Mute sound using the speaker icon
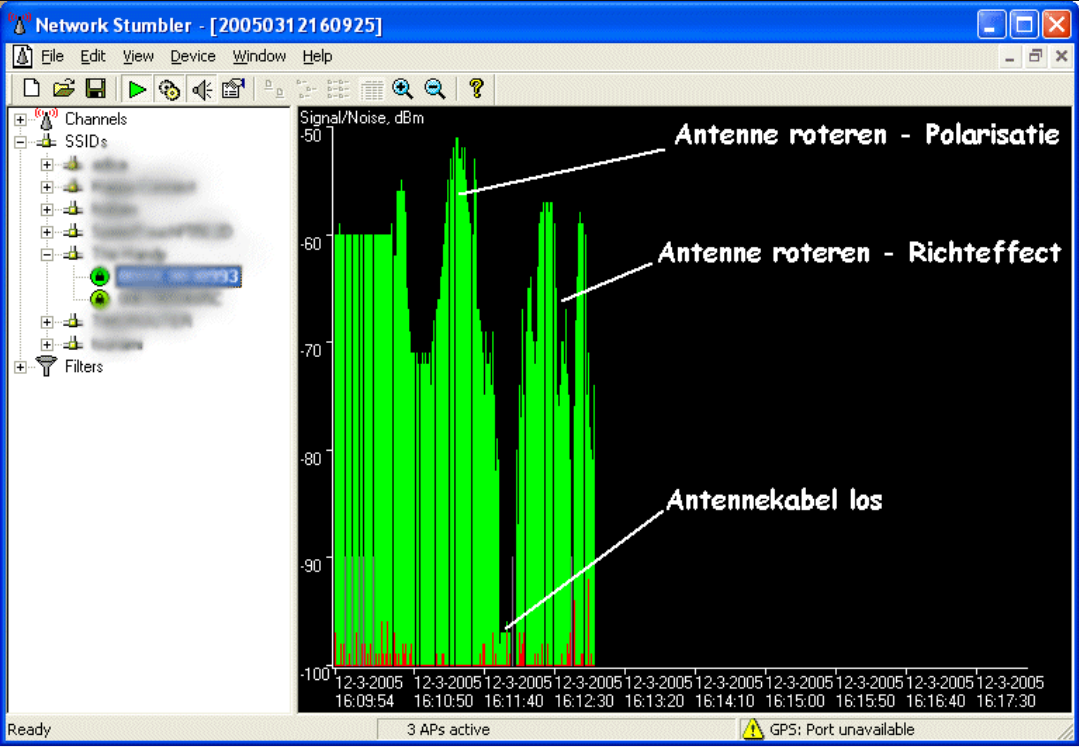Screen dimensions: 1079x747 point(202,89)
